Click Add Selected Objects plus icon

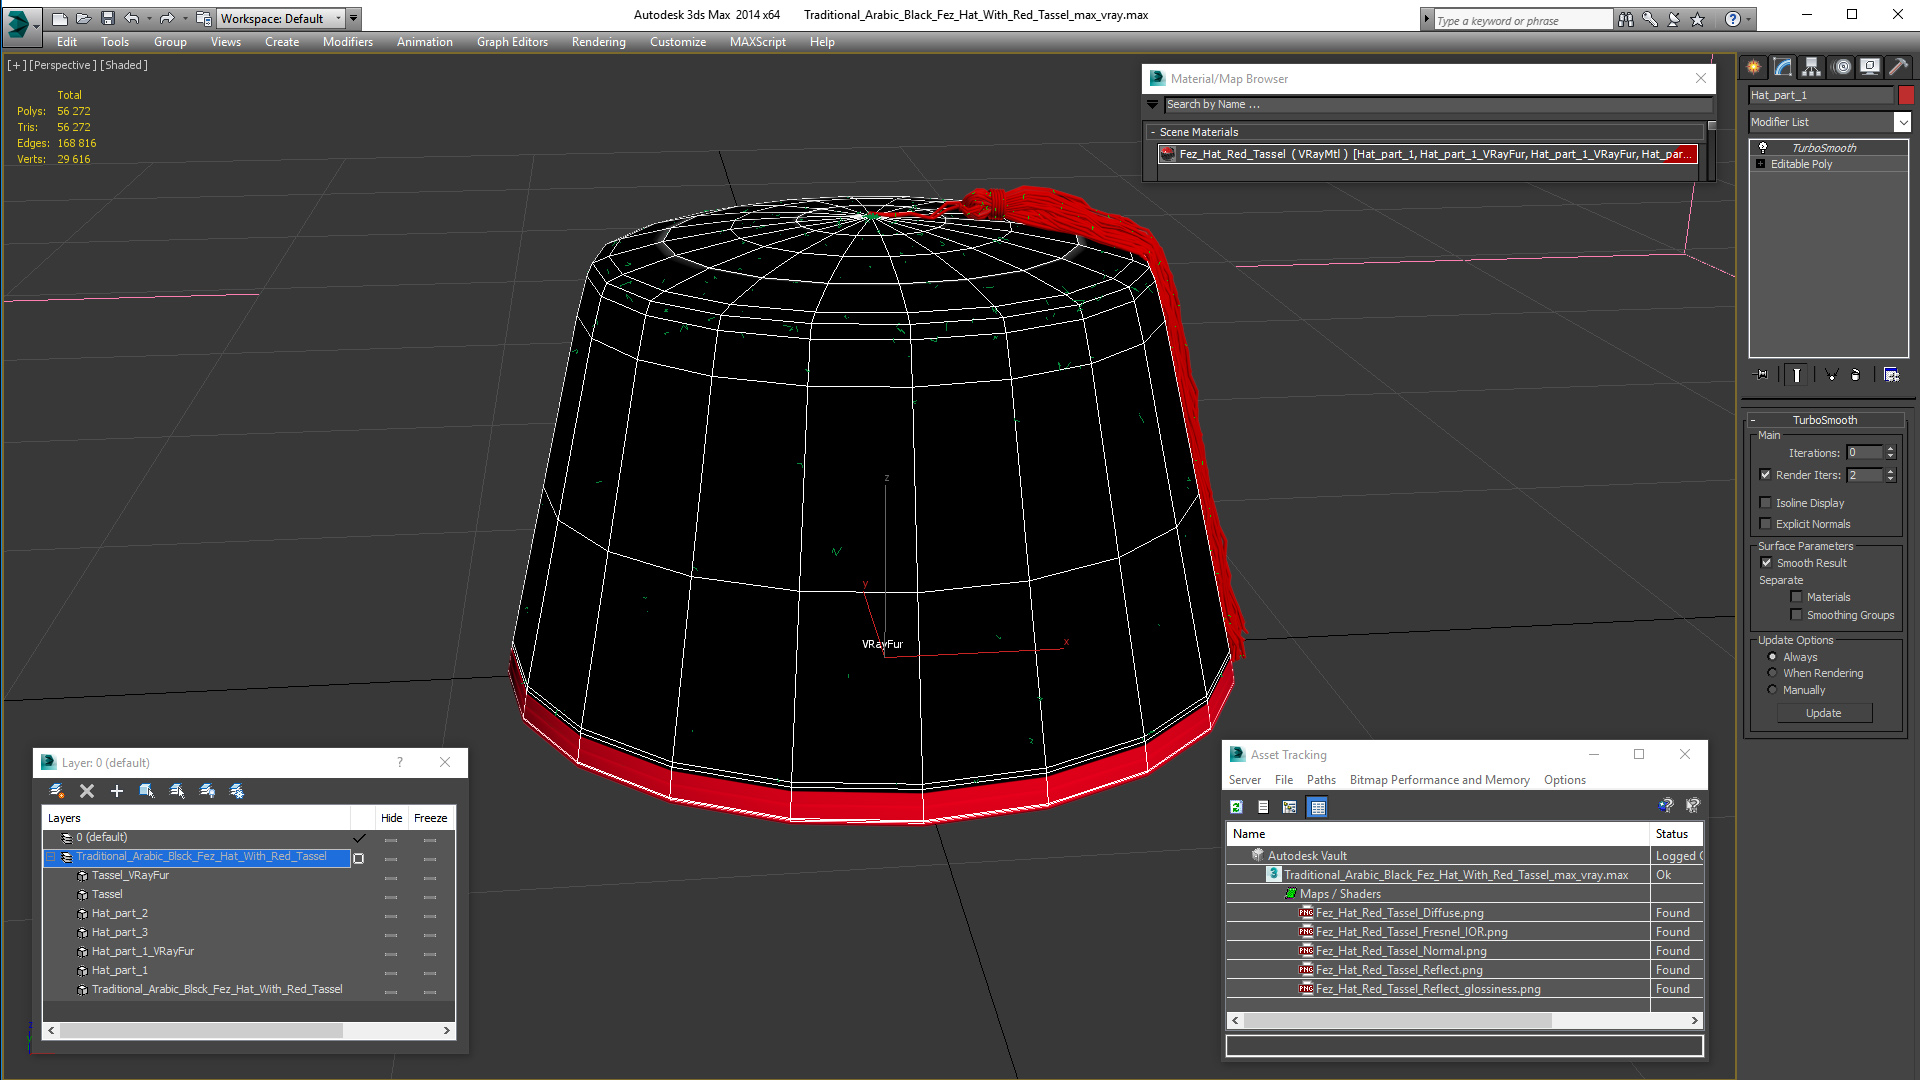click(x=117, y=791)
